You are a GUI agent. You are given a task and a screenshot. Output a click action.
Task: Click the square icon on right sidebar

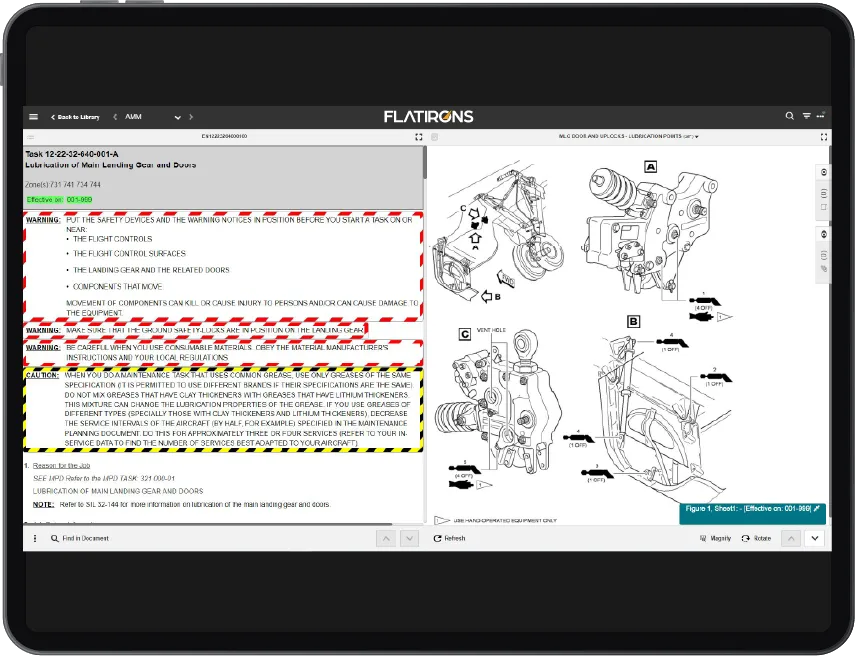pyautogui.click(x=824, y=207)
